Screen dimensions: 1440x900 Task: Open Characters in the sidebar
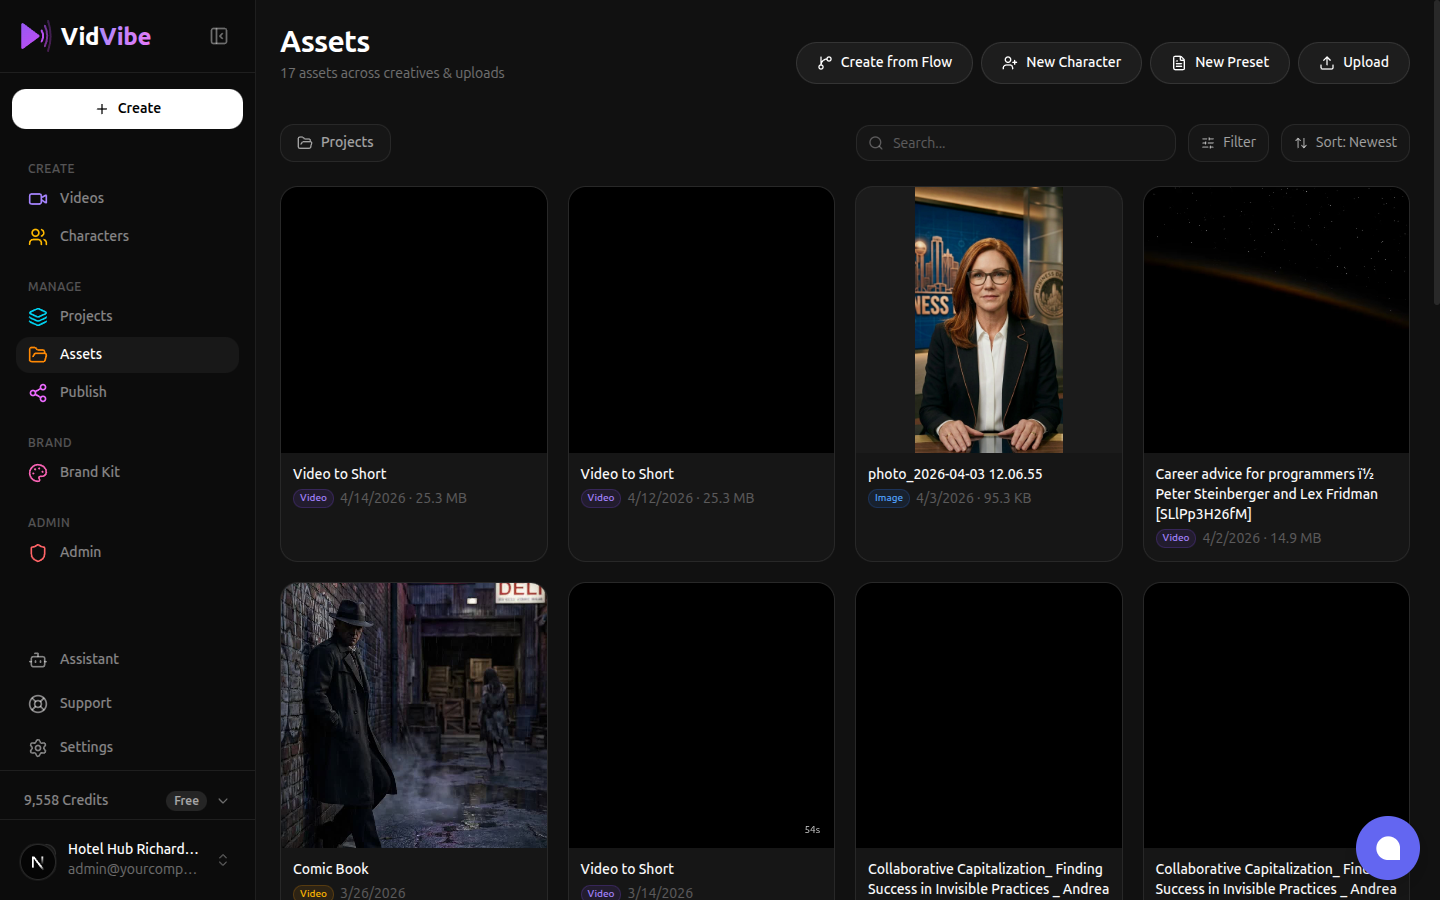point(127,237)
